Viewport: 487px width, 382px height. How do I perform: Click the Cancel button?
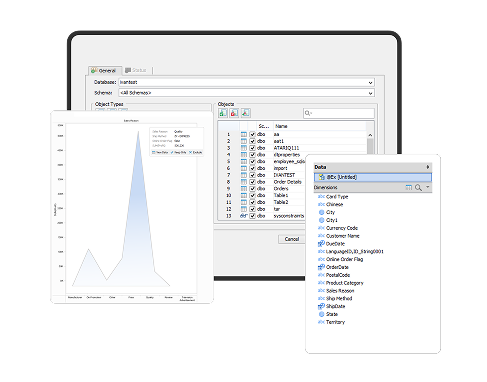point(292,239)
